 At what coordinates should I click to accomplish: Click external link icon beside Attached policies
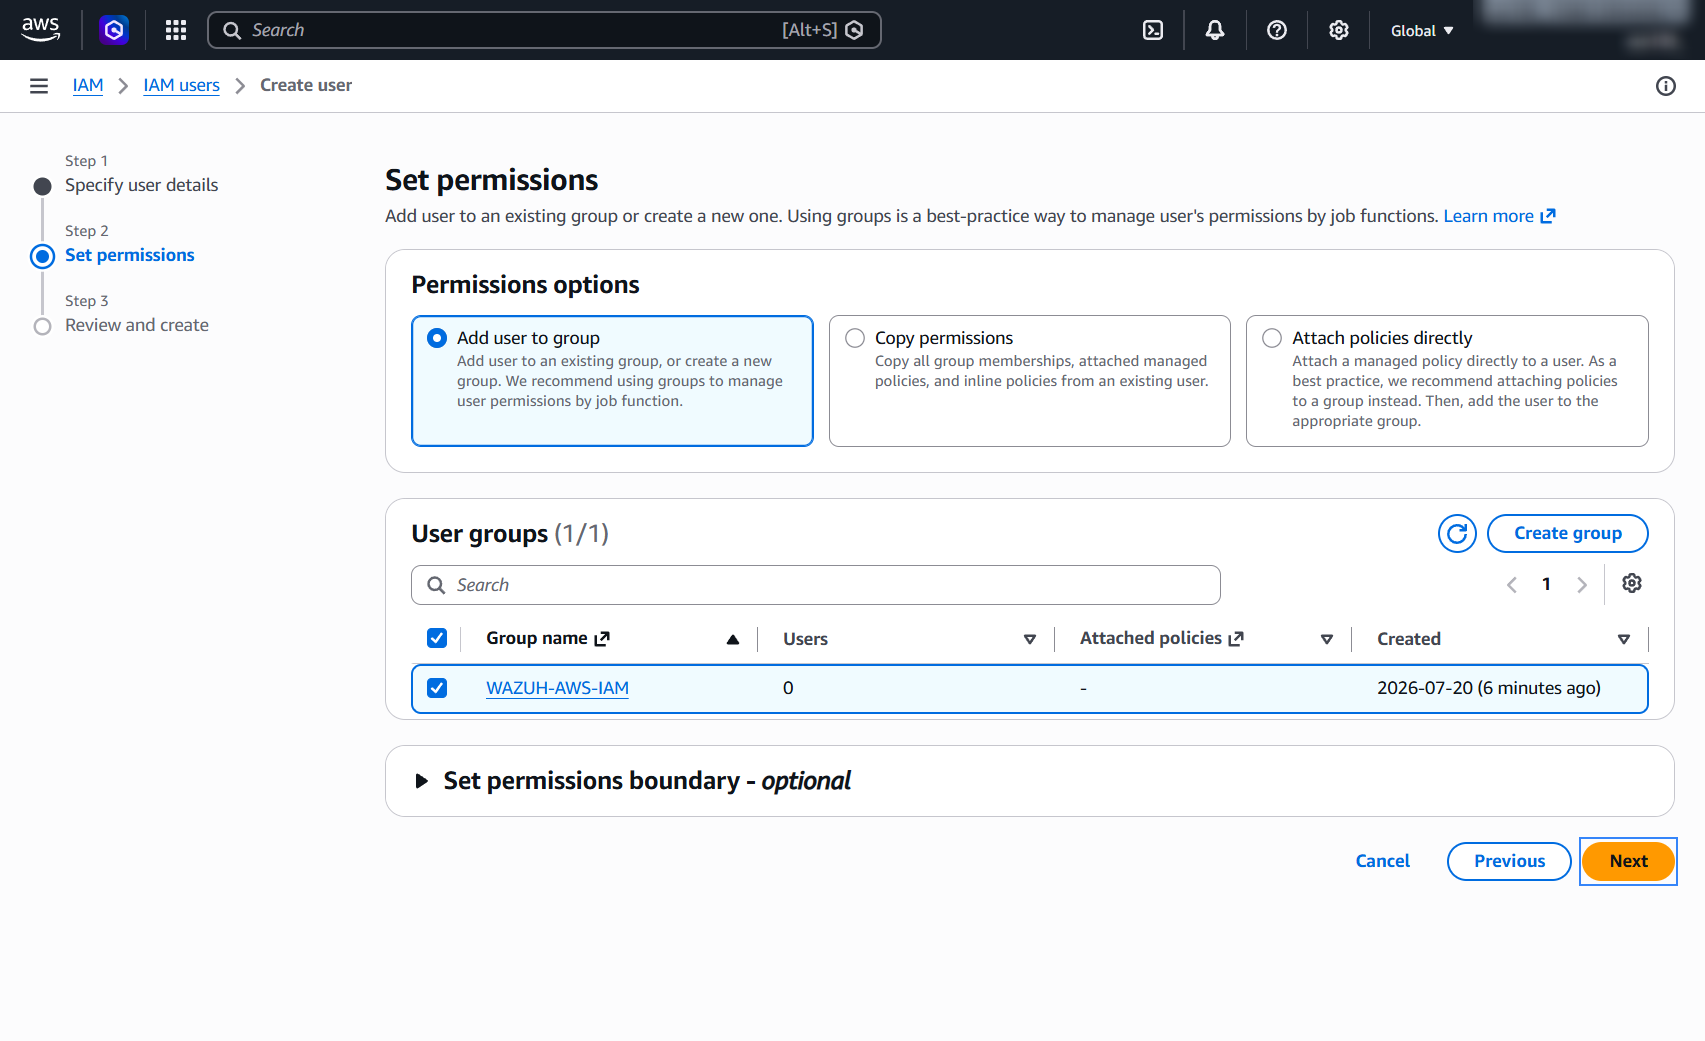pyautogui.click(x=1236, y=639)
